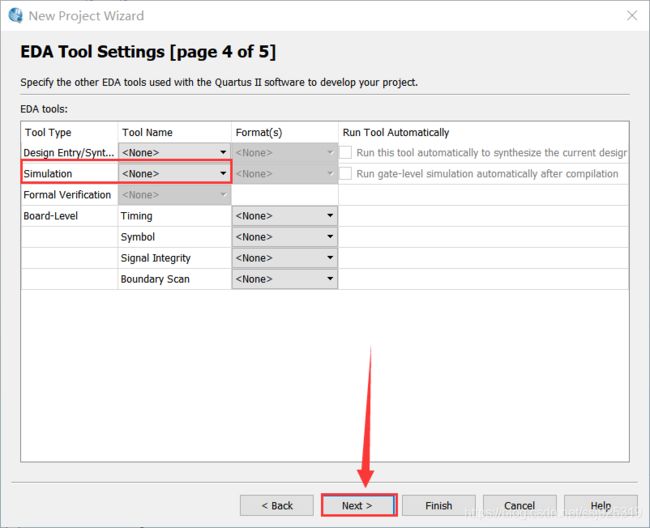Click the disabled Simulation Format(s) dropdown
This screenshot has width=650, height=528.
point(285,174)
